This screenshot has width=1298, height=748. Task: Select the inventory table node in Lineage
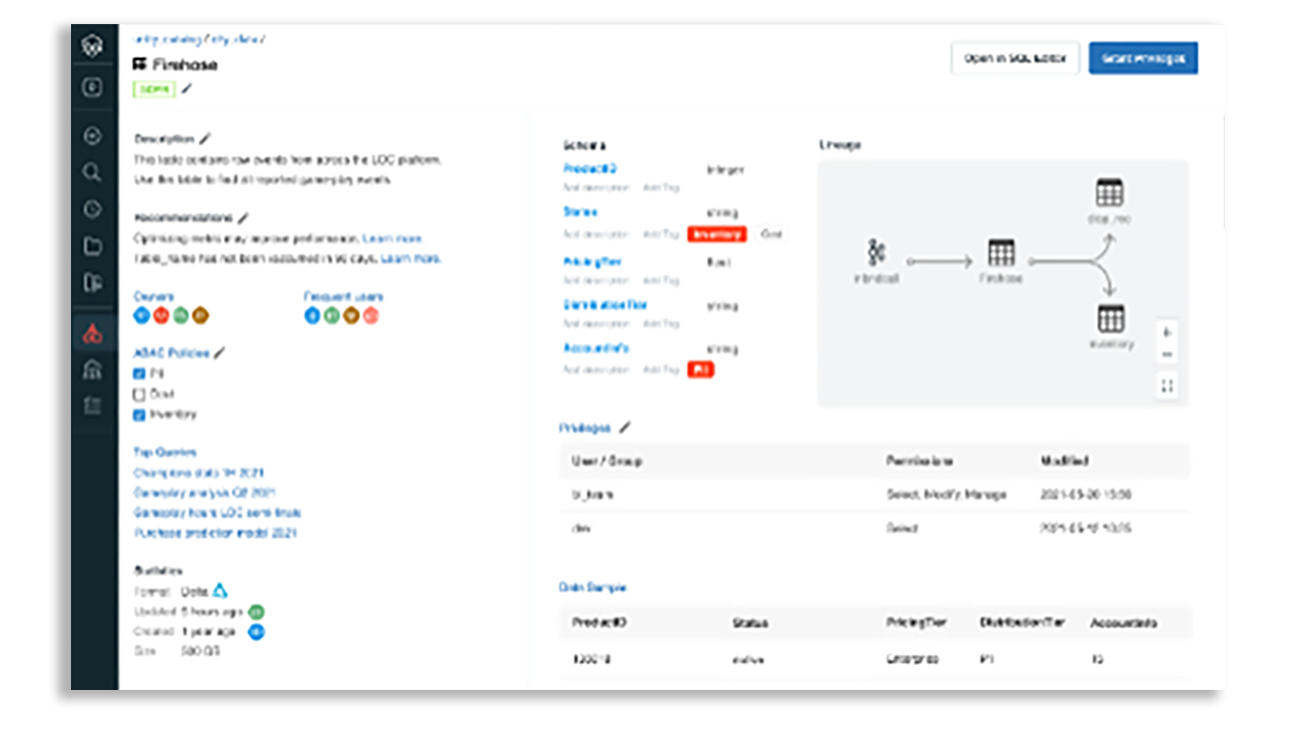tap(1111, 327)
